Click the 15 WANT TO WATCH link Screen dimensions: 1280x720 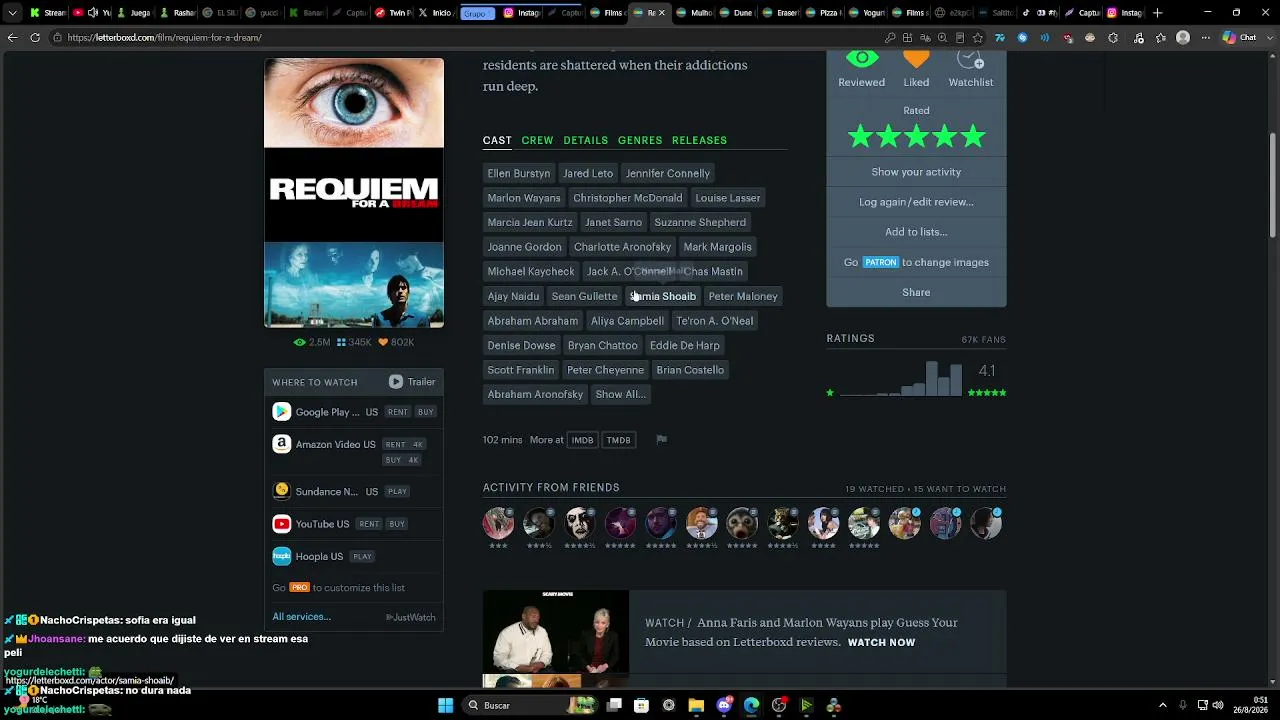point(960,489)
